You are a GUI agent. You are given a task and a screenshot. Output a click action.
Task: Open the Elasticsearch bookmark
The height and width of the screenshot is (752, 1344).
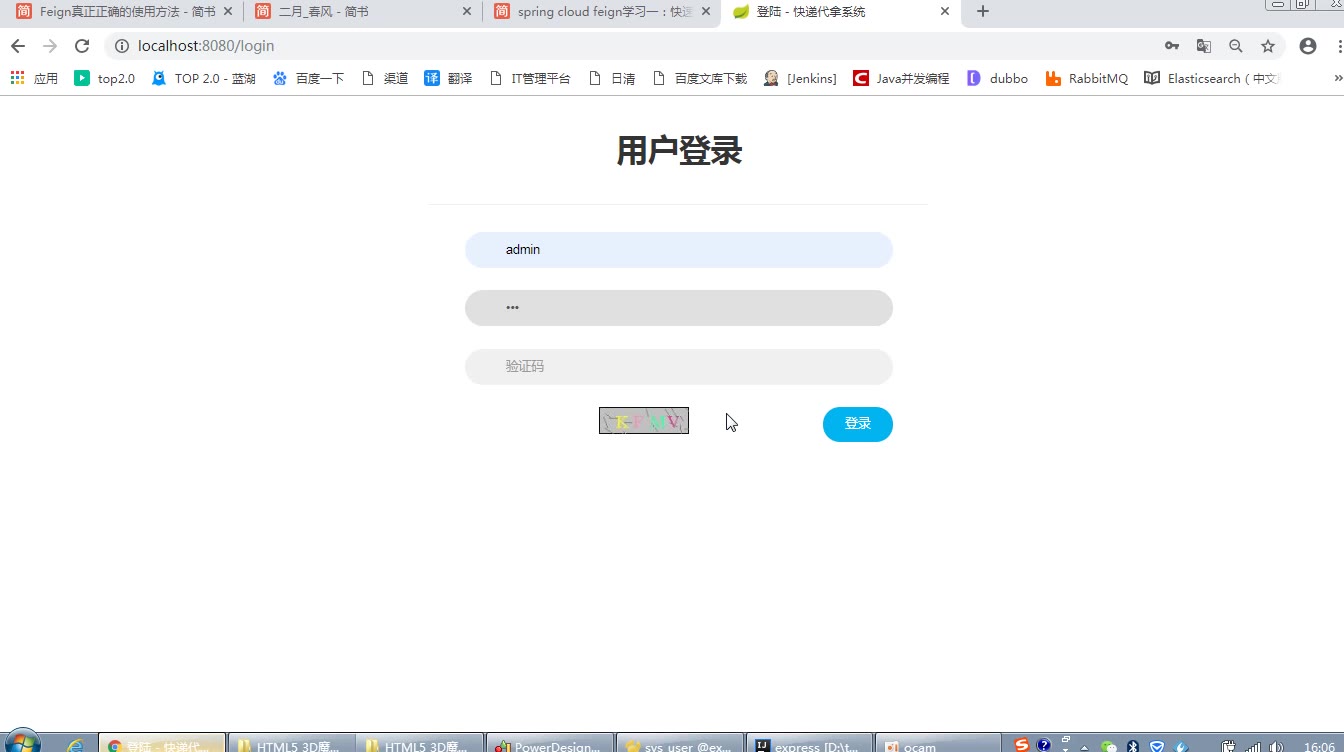pyautogui.click(x=1212, y=78)
